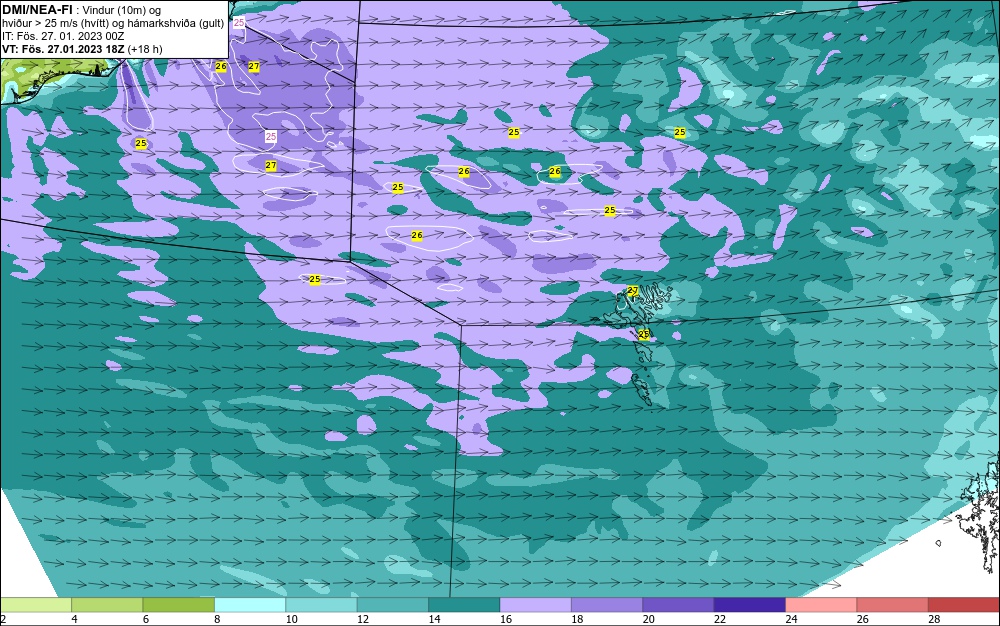Click the salmon 26–28 legend swatch
This screenshot has height=626, width=1000.
tap(893, 605)
